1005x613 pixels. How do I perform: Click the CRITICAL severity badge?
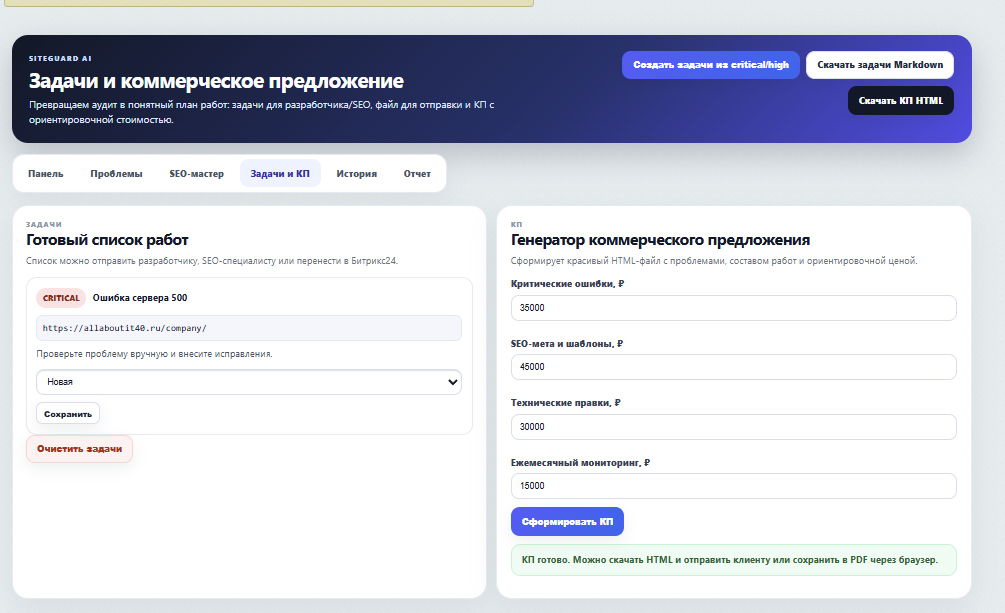click(x=61, y=298)
